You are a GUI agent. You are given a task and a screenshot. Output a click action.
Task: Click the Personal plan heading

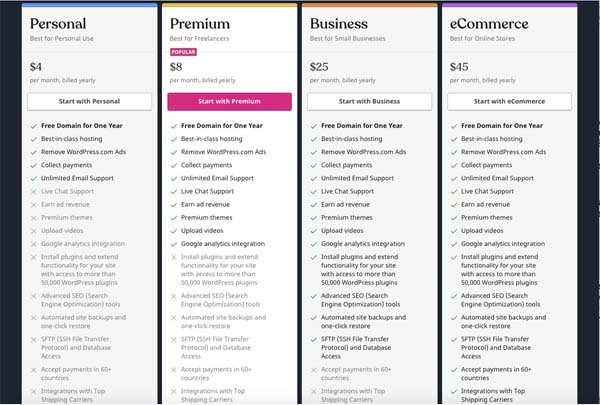(58, 24)
